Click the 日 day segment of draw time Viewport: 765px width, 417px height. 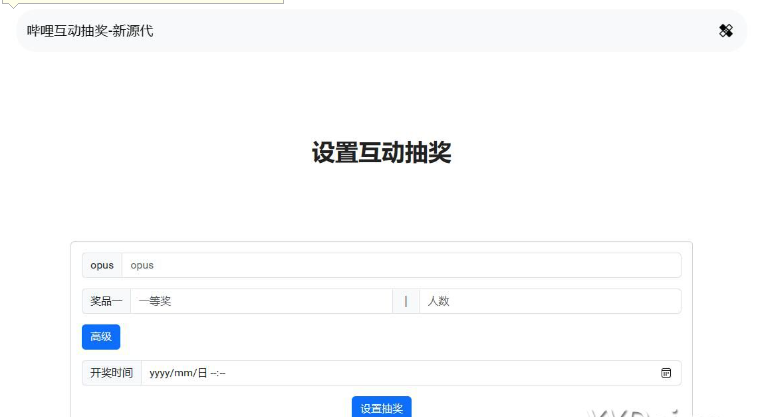(x=202, y=373)
